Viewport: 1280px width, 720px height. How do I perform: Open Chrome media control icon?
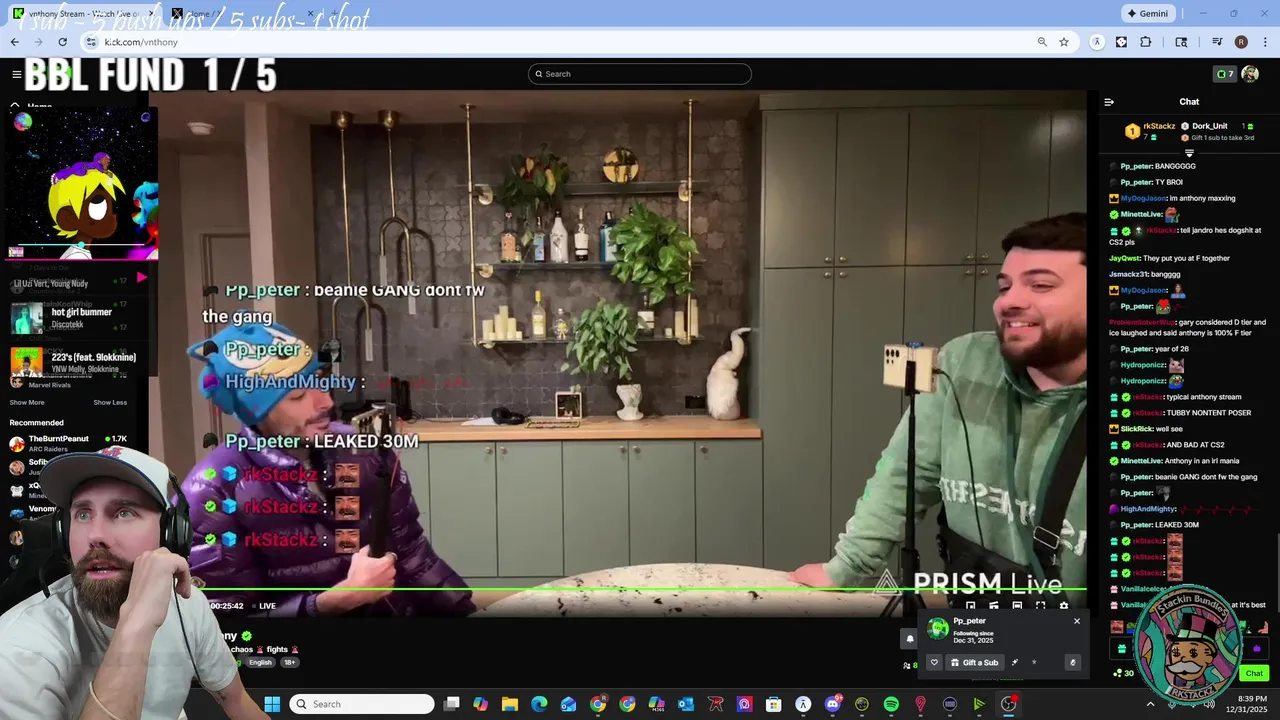pyautogui.click(x=1217, y=42)
